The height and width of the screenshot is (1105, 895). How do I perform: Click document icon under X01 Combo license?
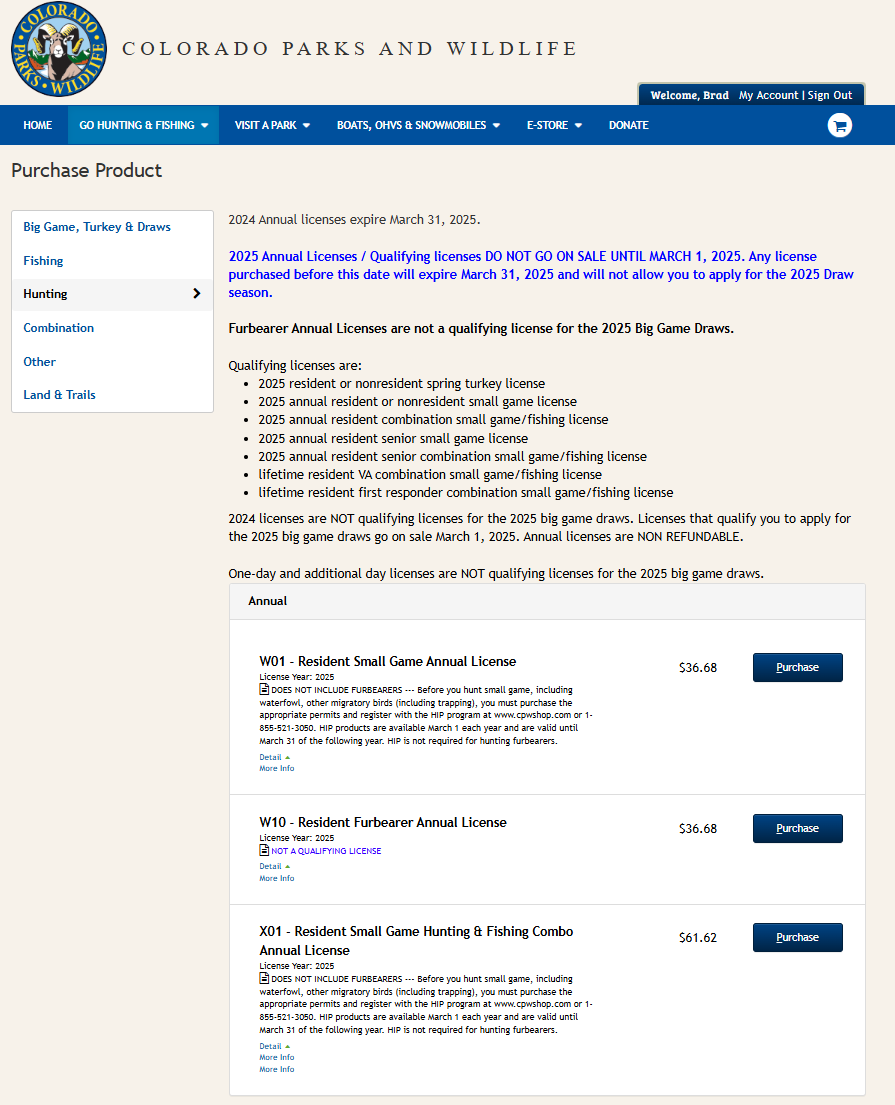(x=264, y=978)
